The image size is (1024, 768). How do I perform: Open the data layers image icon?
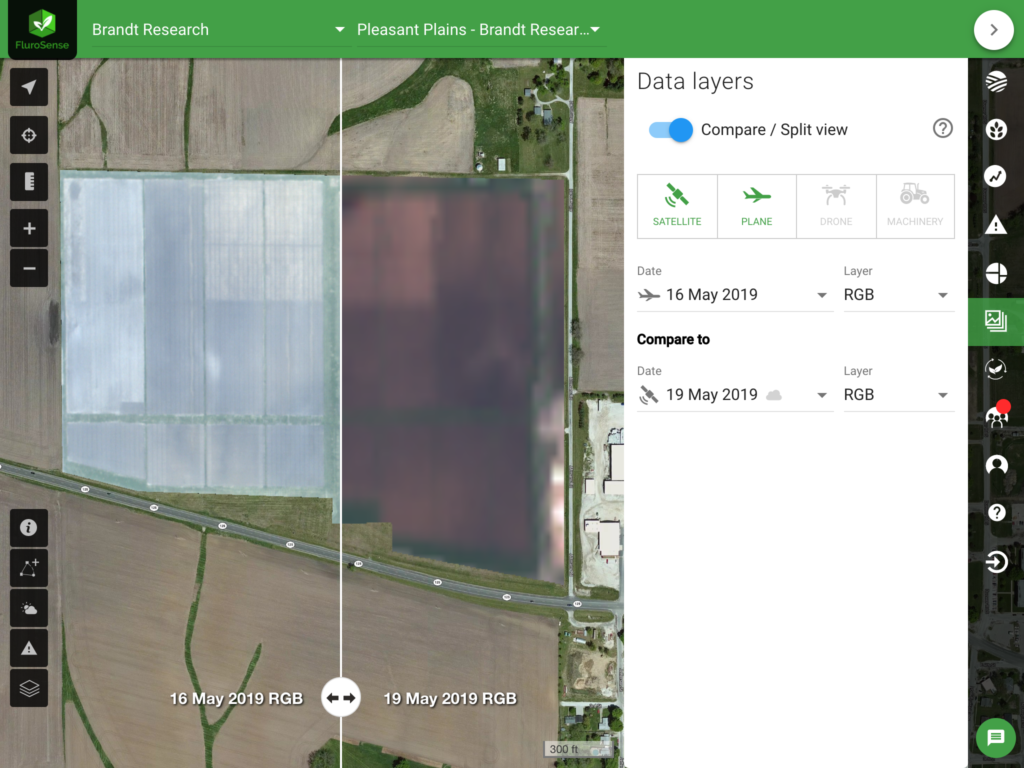click(996, 321)
